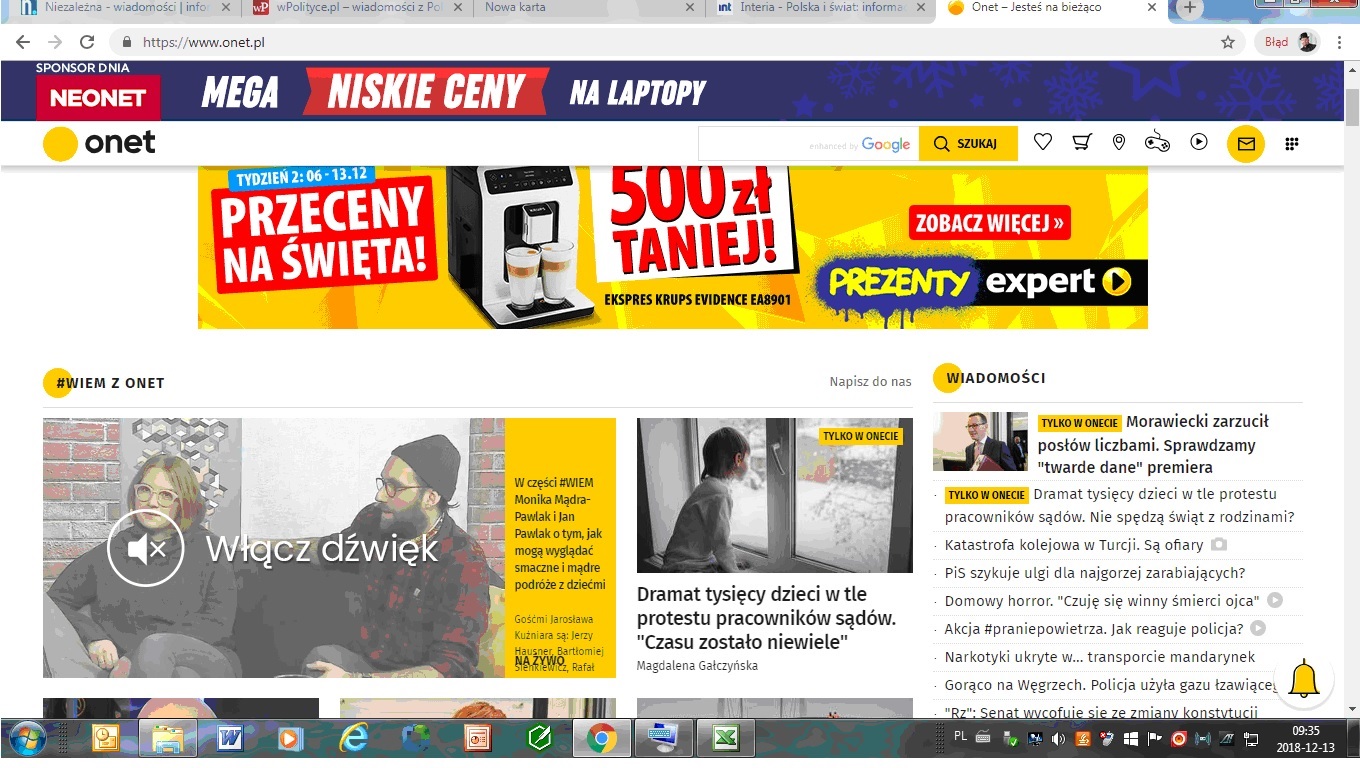
Task: Click the ZOBACZ WIĘCEJ button in the ad
Action: click(989, 222)
